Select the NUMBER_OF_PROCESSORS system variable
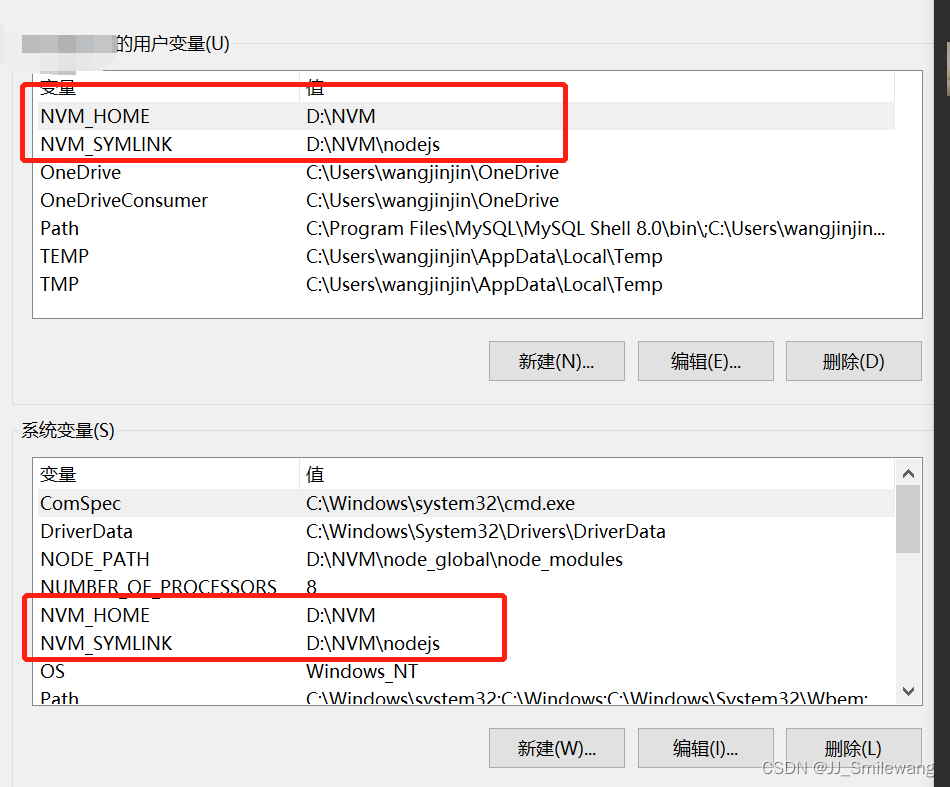The height and width of the screenshot is (787, 950). 158,587
